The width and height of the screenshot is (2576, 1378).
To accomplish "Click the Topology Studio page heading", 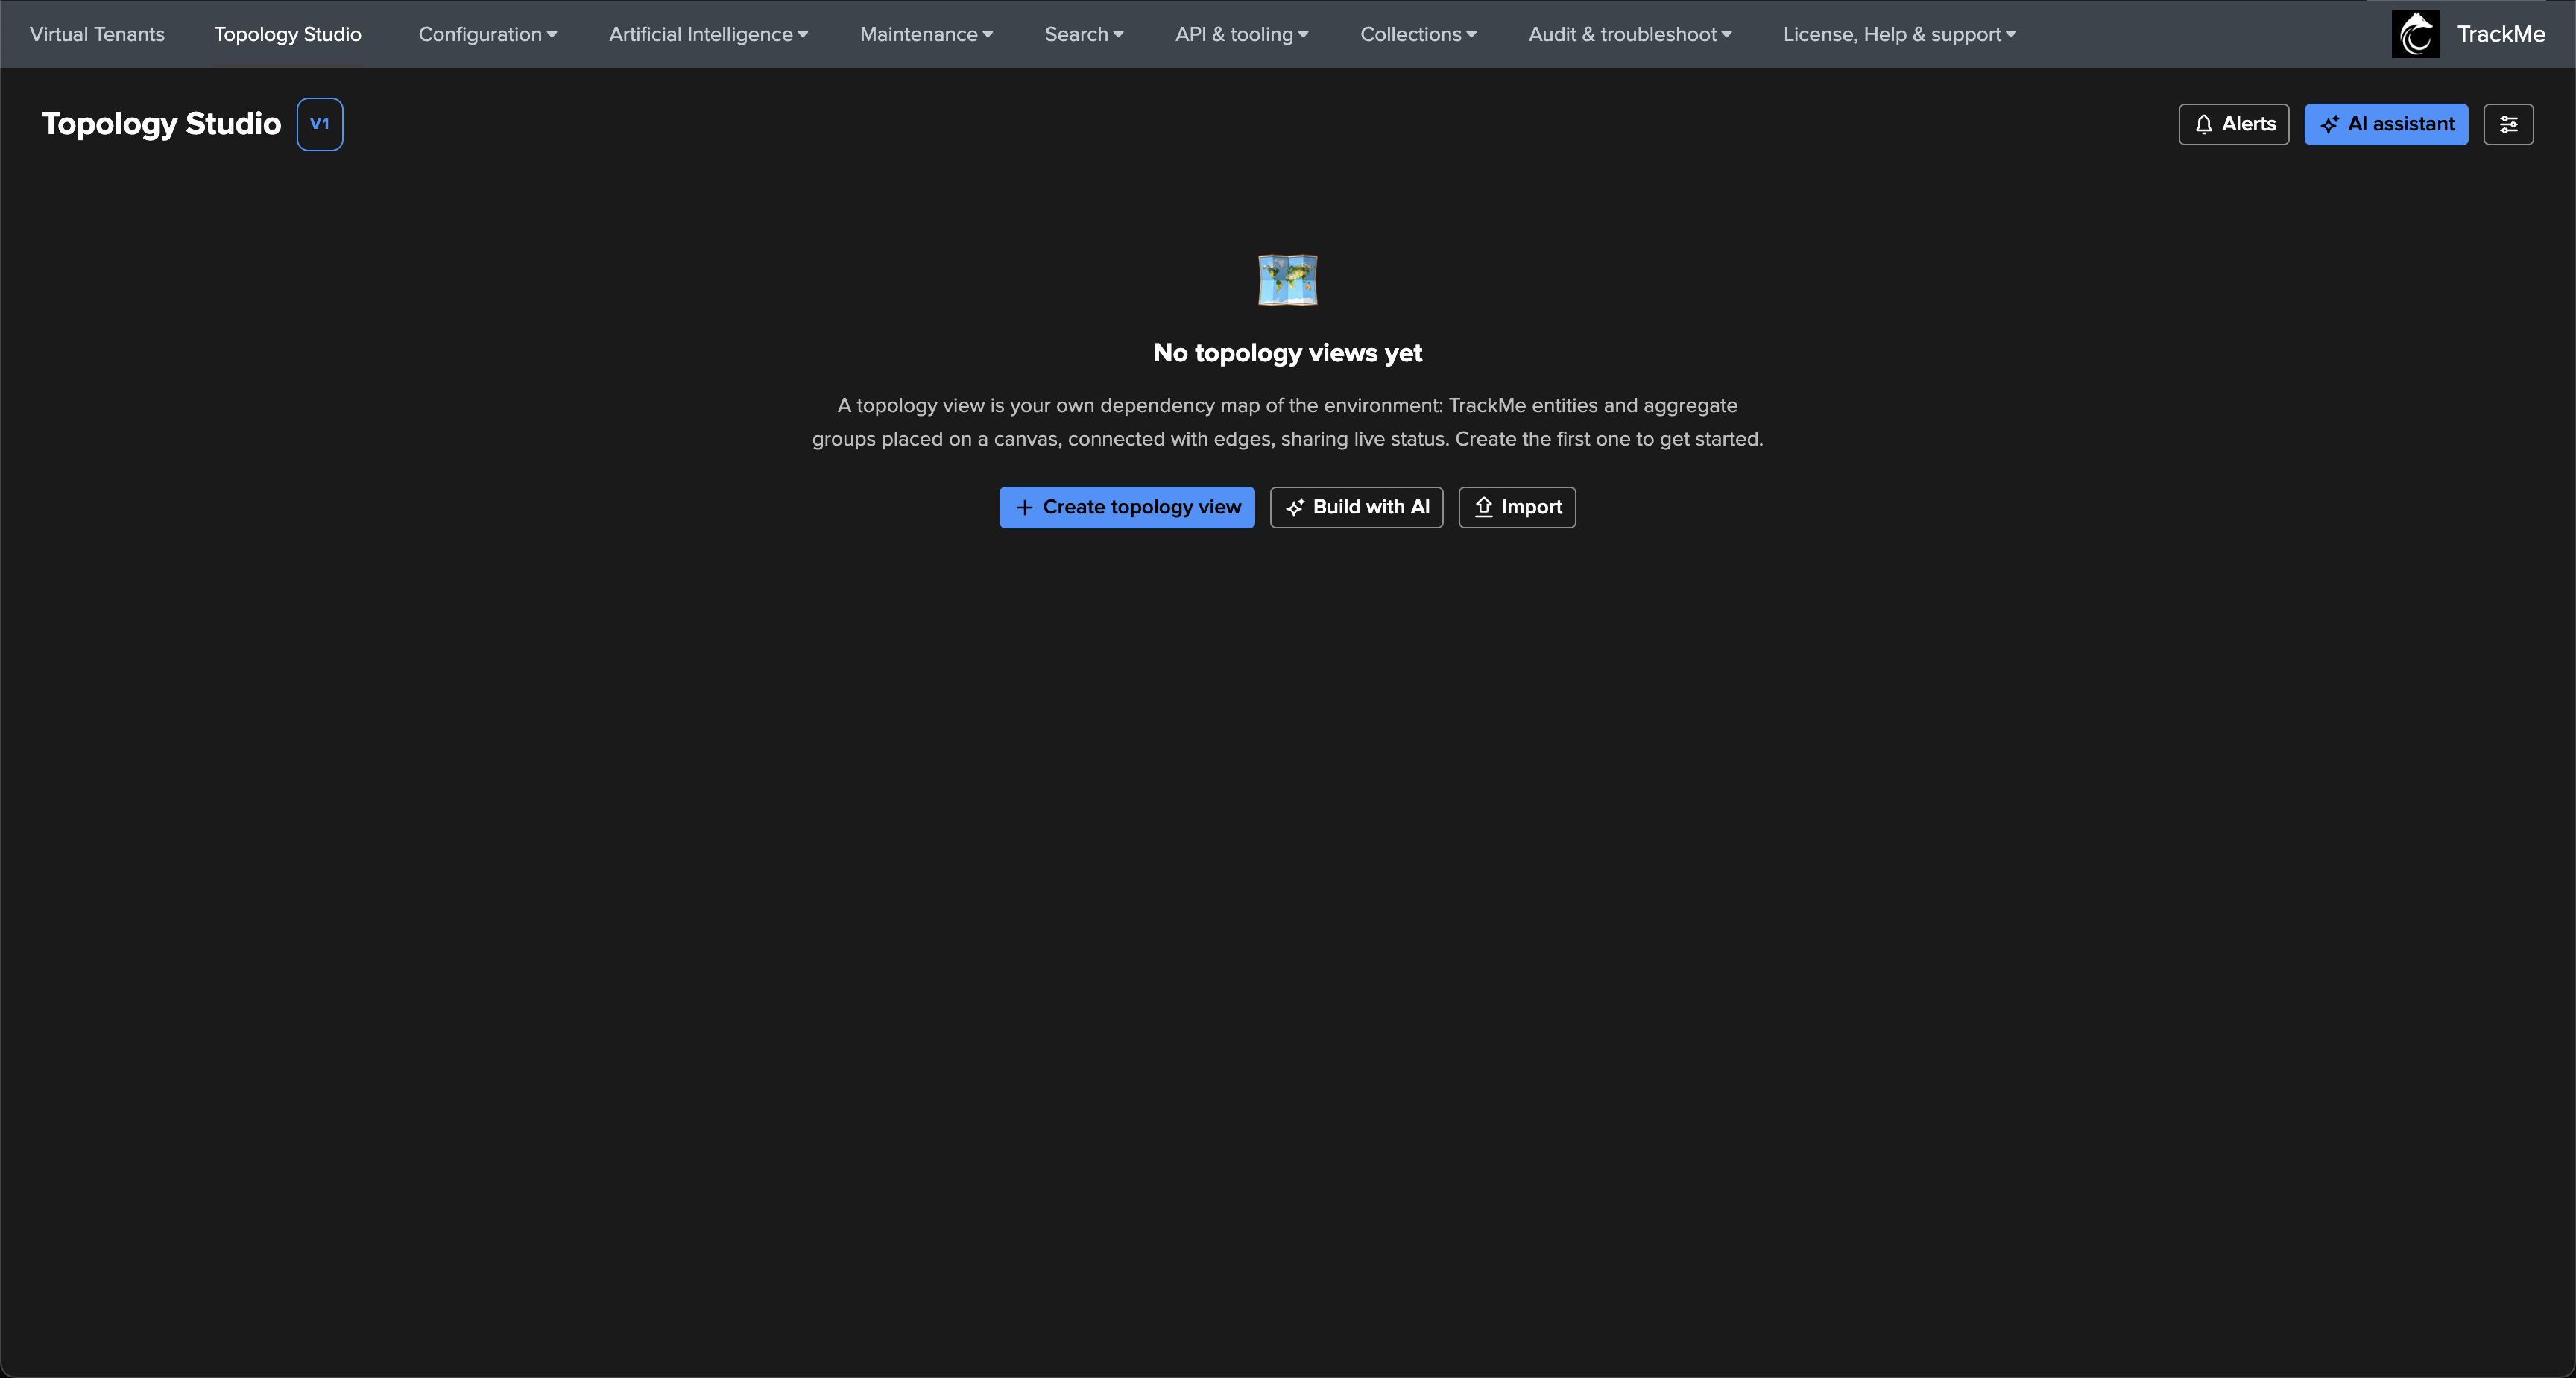I will click(161, 124).
